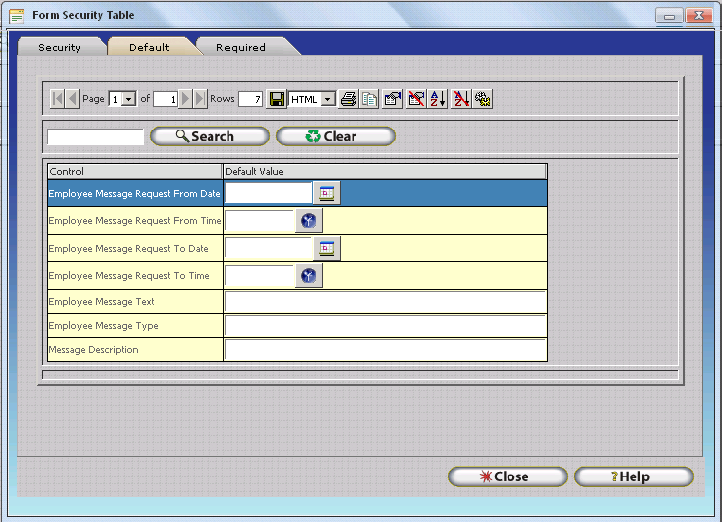Image resolution: width=722 pixels, height=522 pixels.
Task: Open time picker for Request To Time
Action: coord(309,276)
